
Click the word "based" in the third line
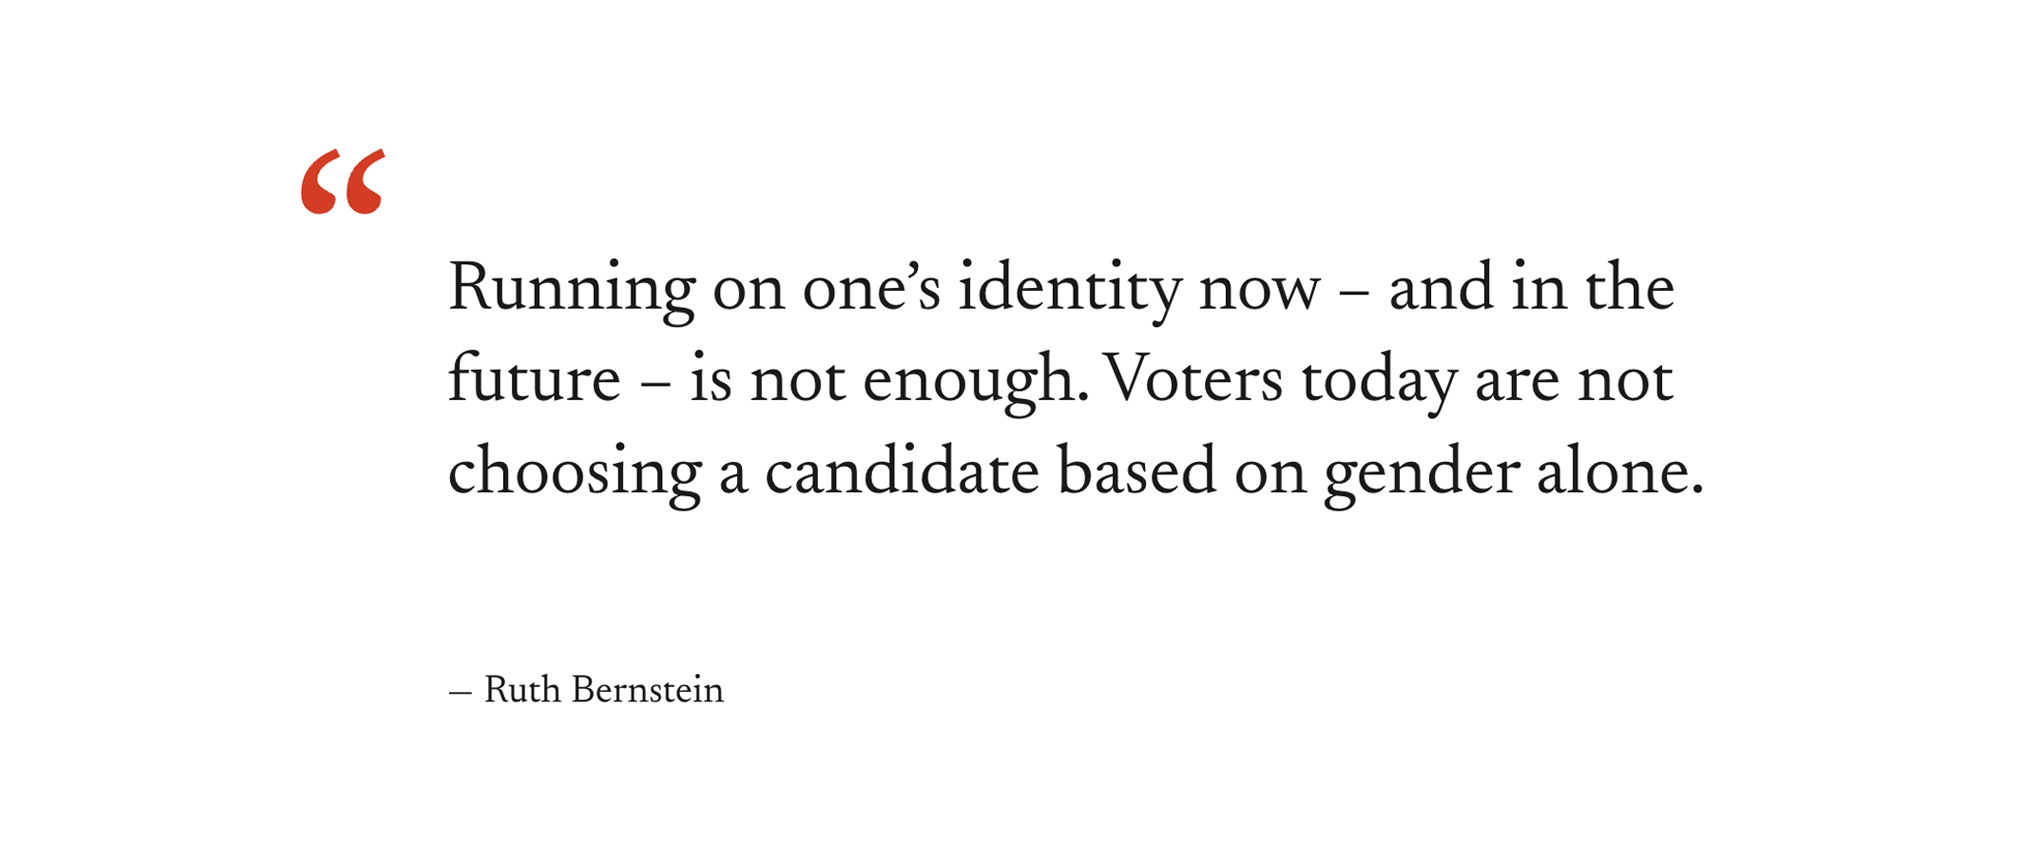[1137, 472]
